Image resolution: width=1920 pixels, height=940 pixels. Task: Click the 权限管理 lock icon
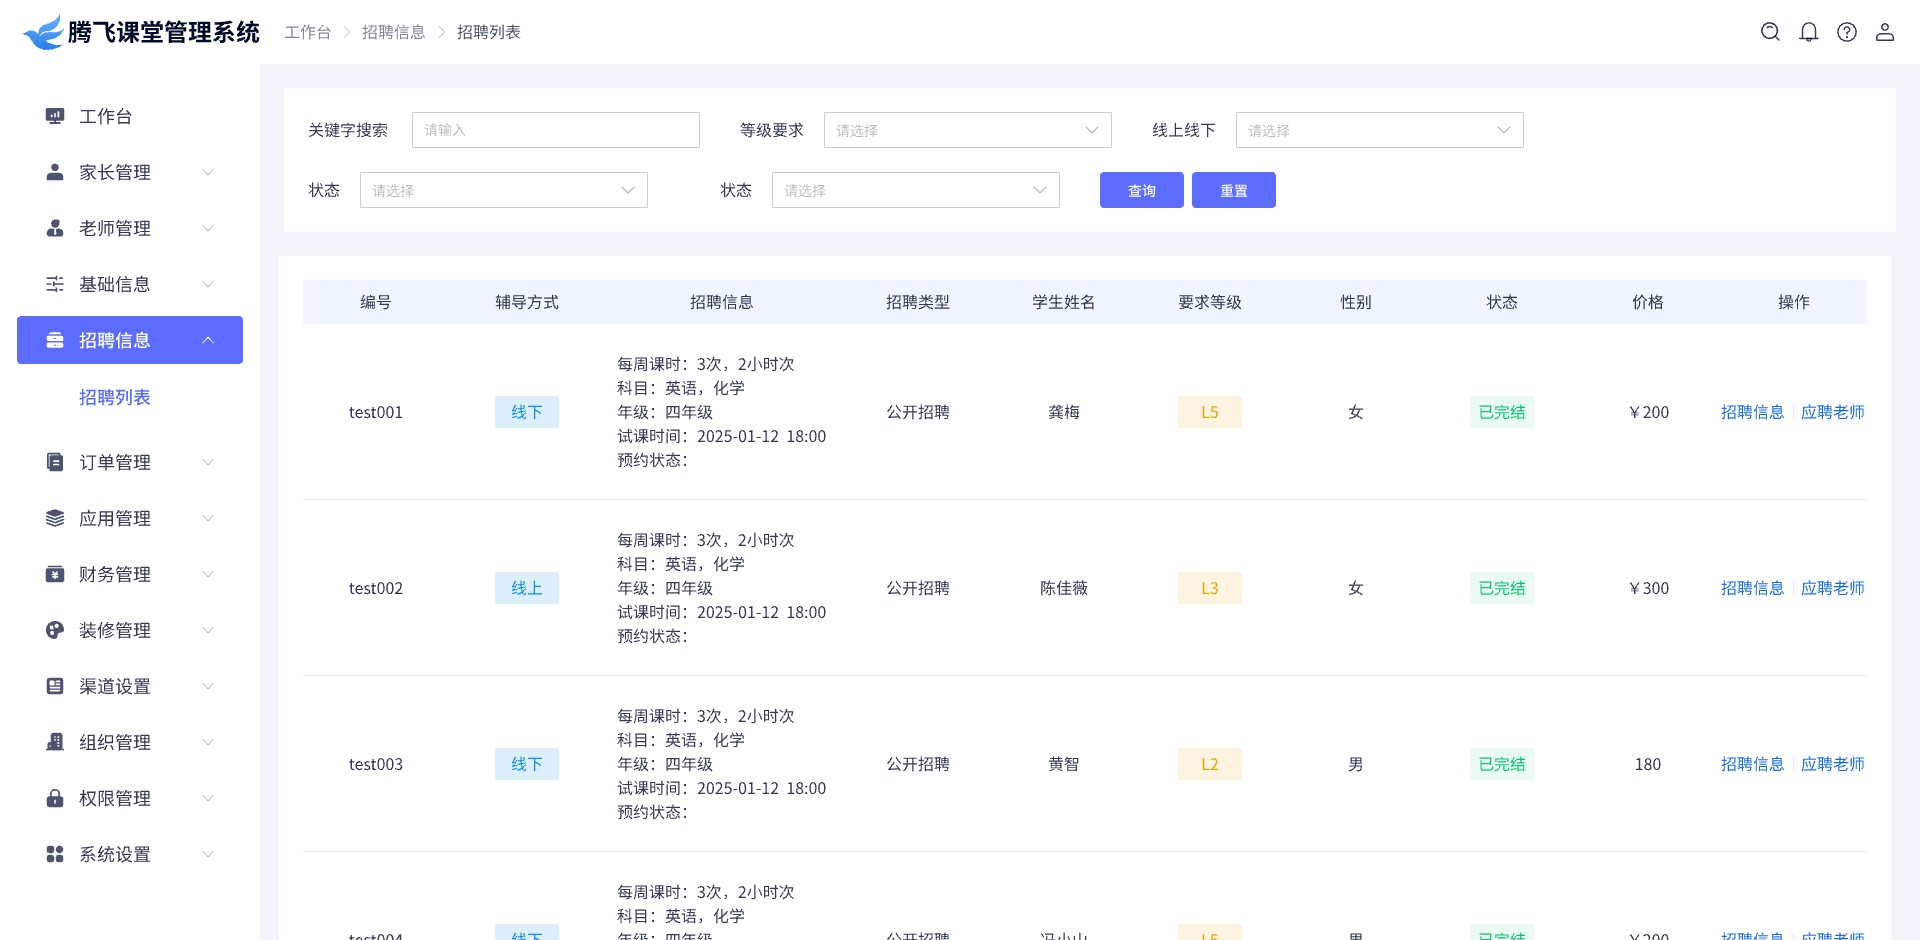55,798
